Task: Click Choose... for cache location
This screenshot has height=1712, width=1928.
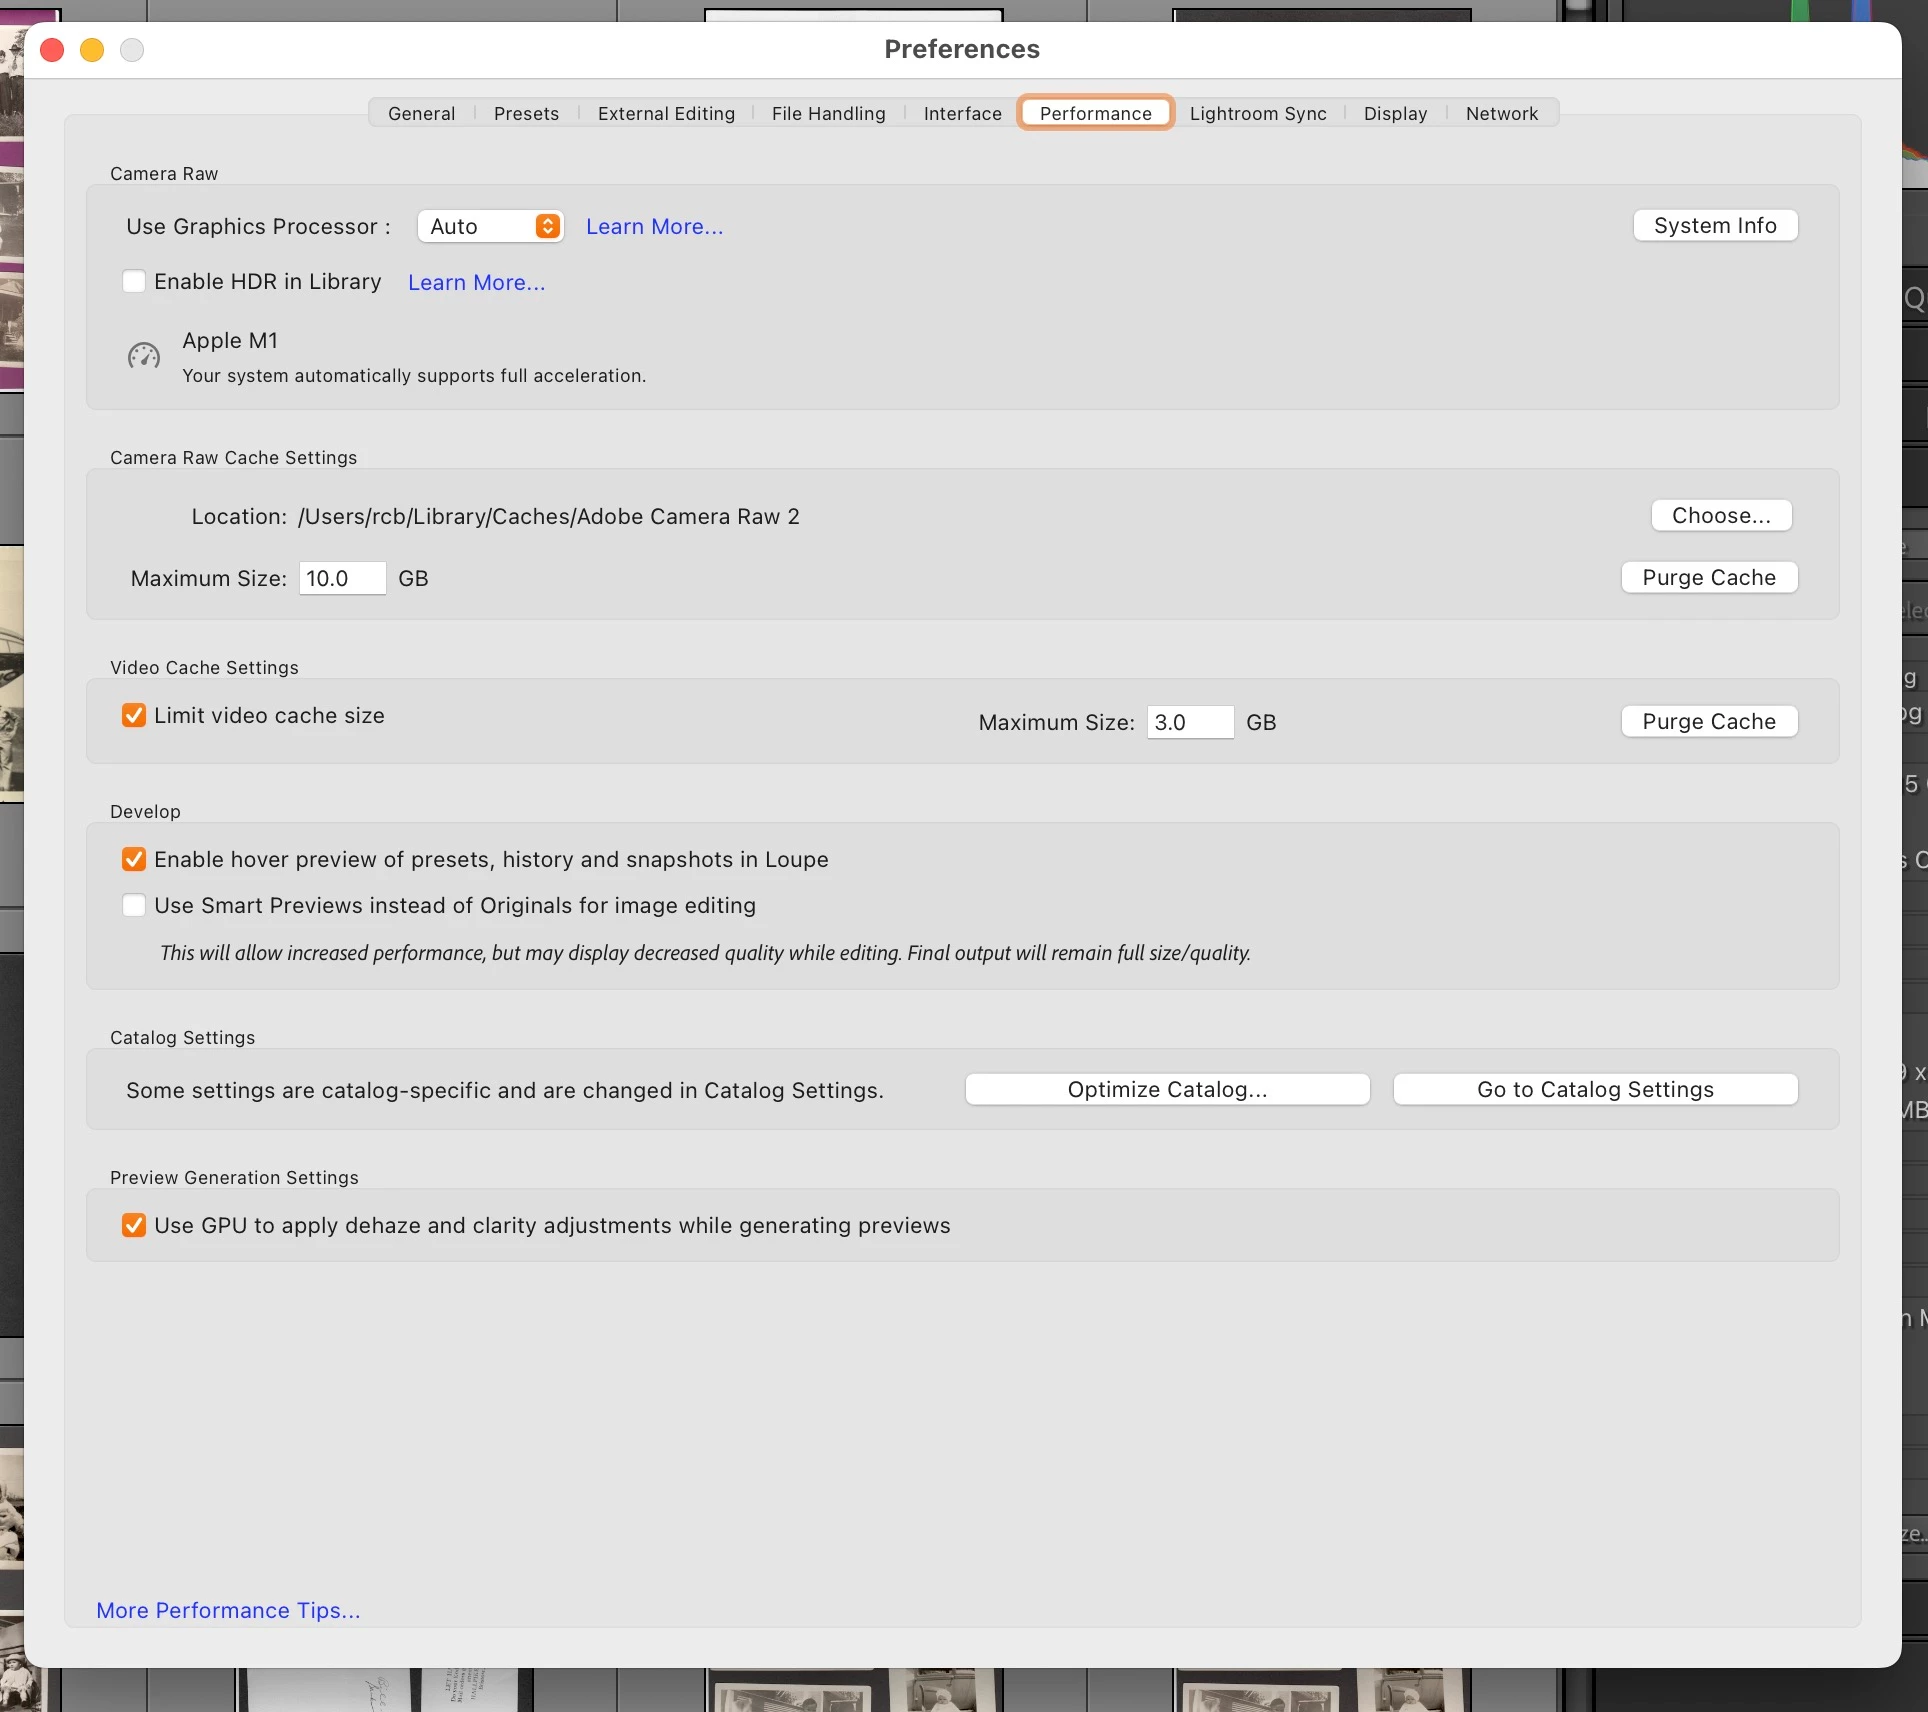Action: pos(1720,516)
